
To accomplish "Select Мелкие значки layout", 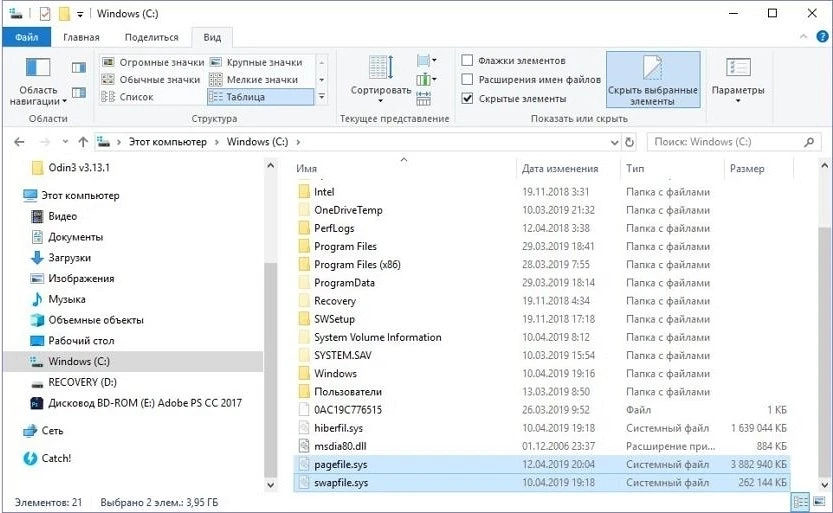I will 253,80.
